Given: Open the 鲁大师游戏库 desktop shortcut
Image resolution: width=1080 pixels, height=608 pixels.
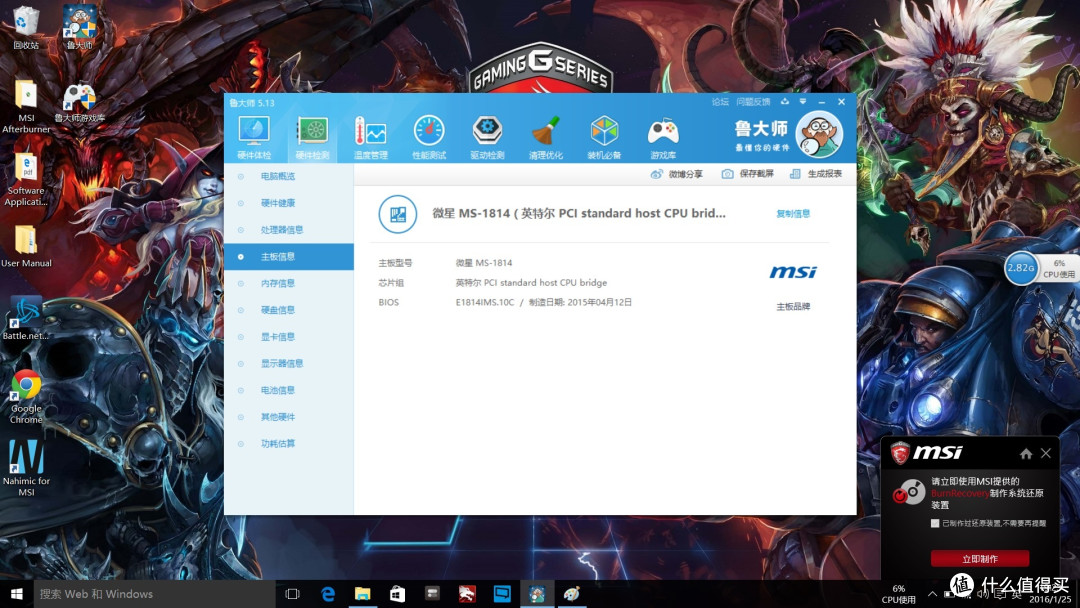Looking at the screenshot, I should [x=79, y=103].
